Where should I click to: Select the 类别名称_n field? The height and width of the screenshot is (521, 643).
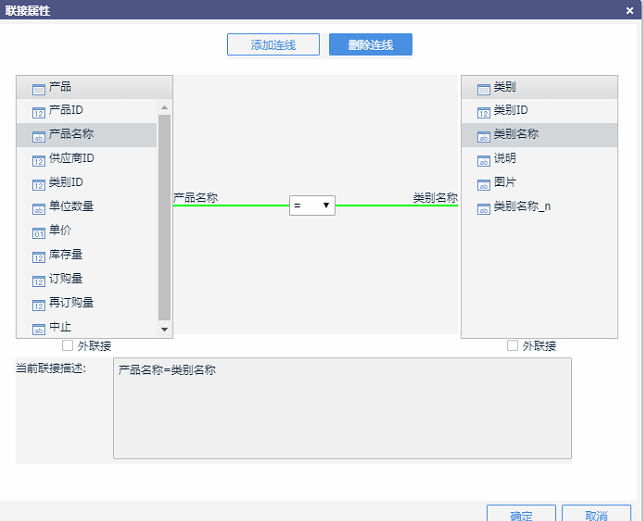[x=539, y=207]
